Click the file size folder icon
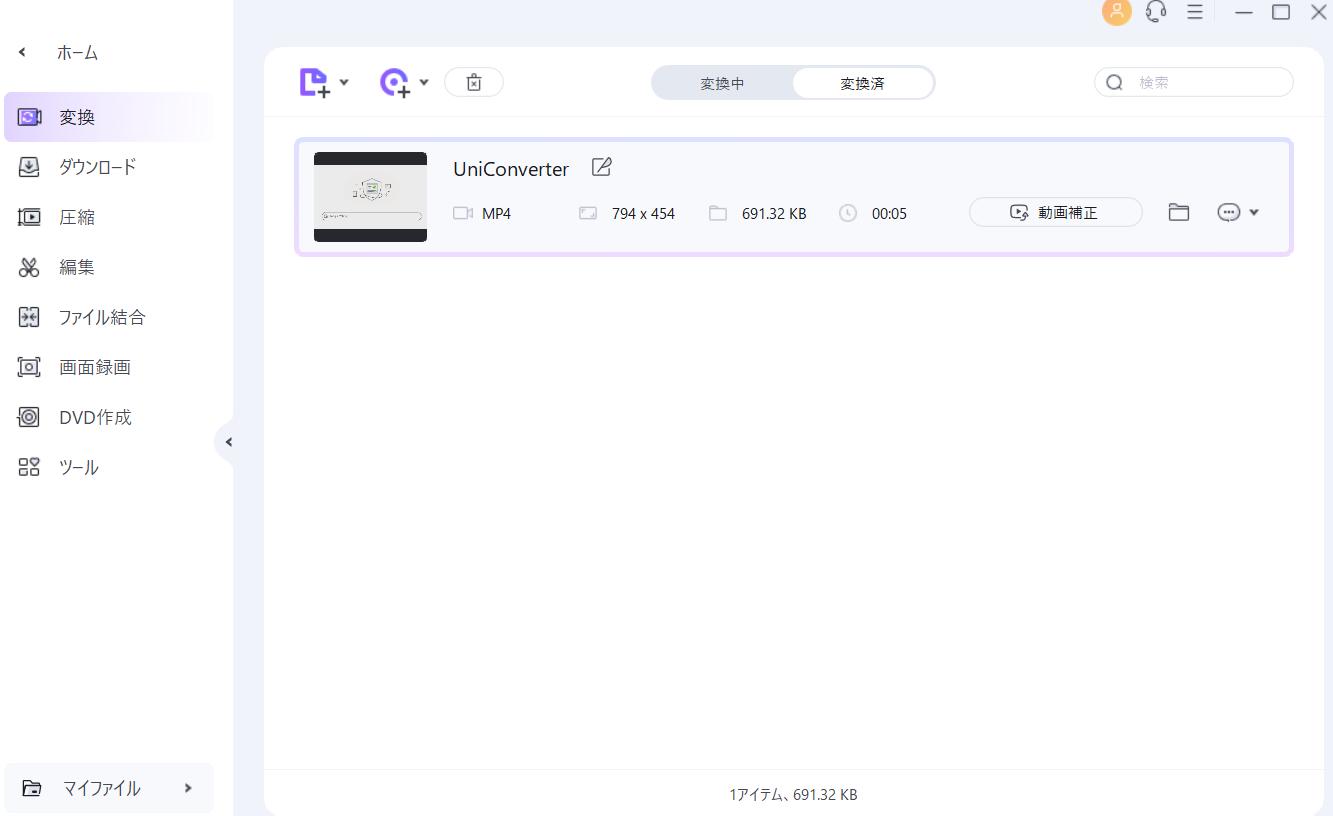 click(717, 213)
